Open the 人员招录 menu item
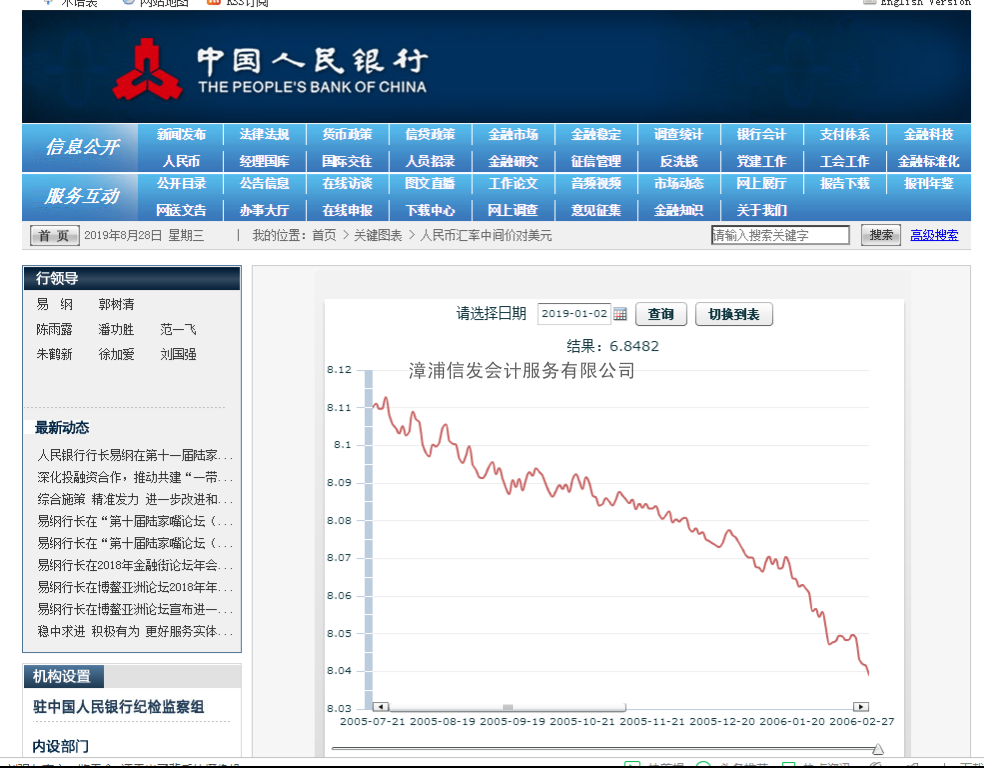The width and height of the screenshot is (984, 768). (430, 161)
